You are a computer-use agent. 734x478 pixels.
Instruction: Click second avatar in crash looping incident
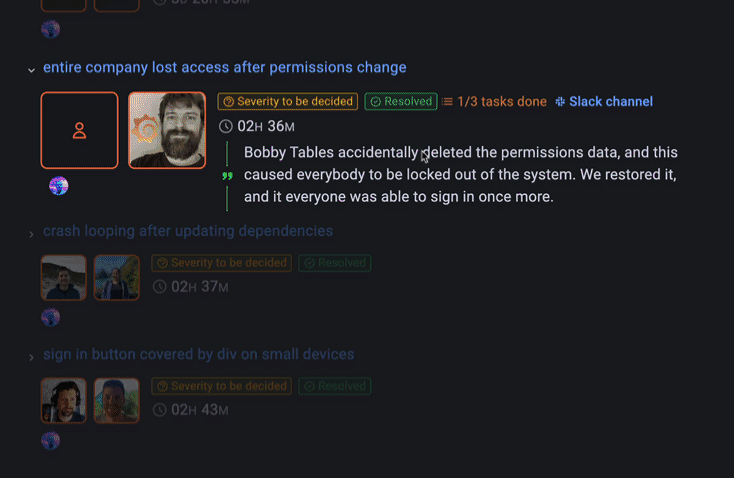116,277
